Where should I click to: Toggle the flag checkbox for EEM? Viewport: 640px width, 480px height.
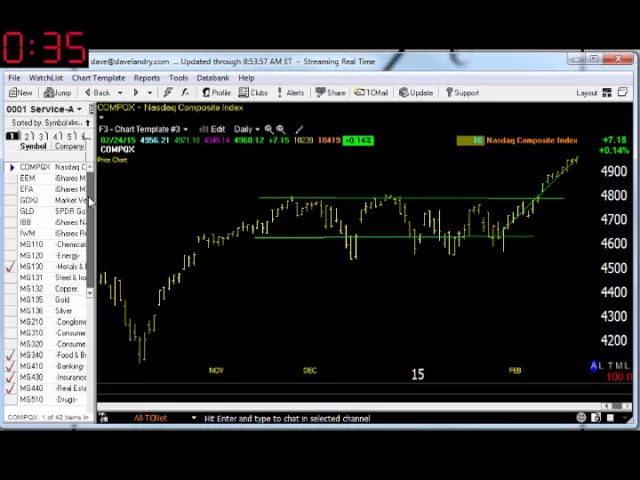point(11,178)
